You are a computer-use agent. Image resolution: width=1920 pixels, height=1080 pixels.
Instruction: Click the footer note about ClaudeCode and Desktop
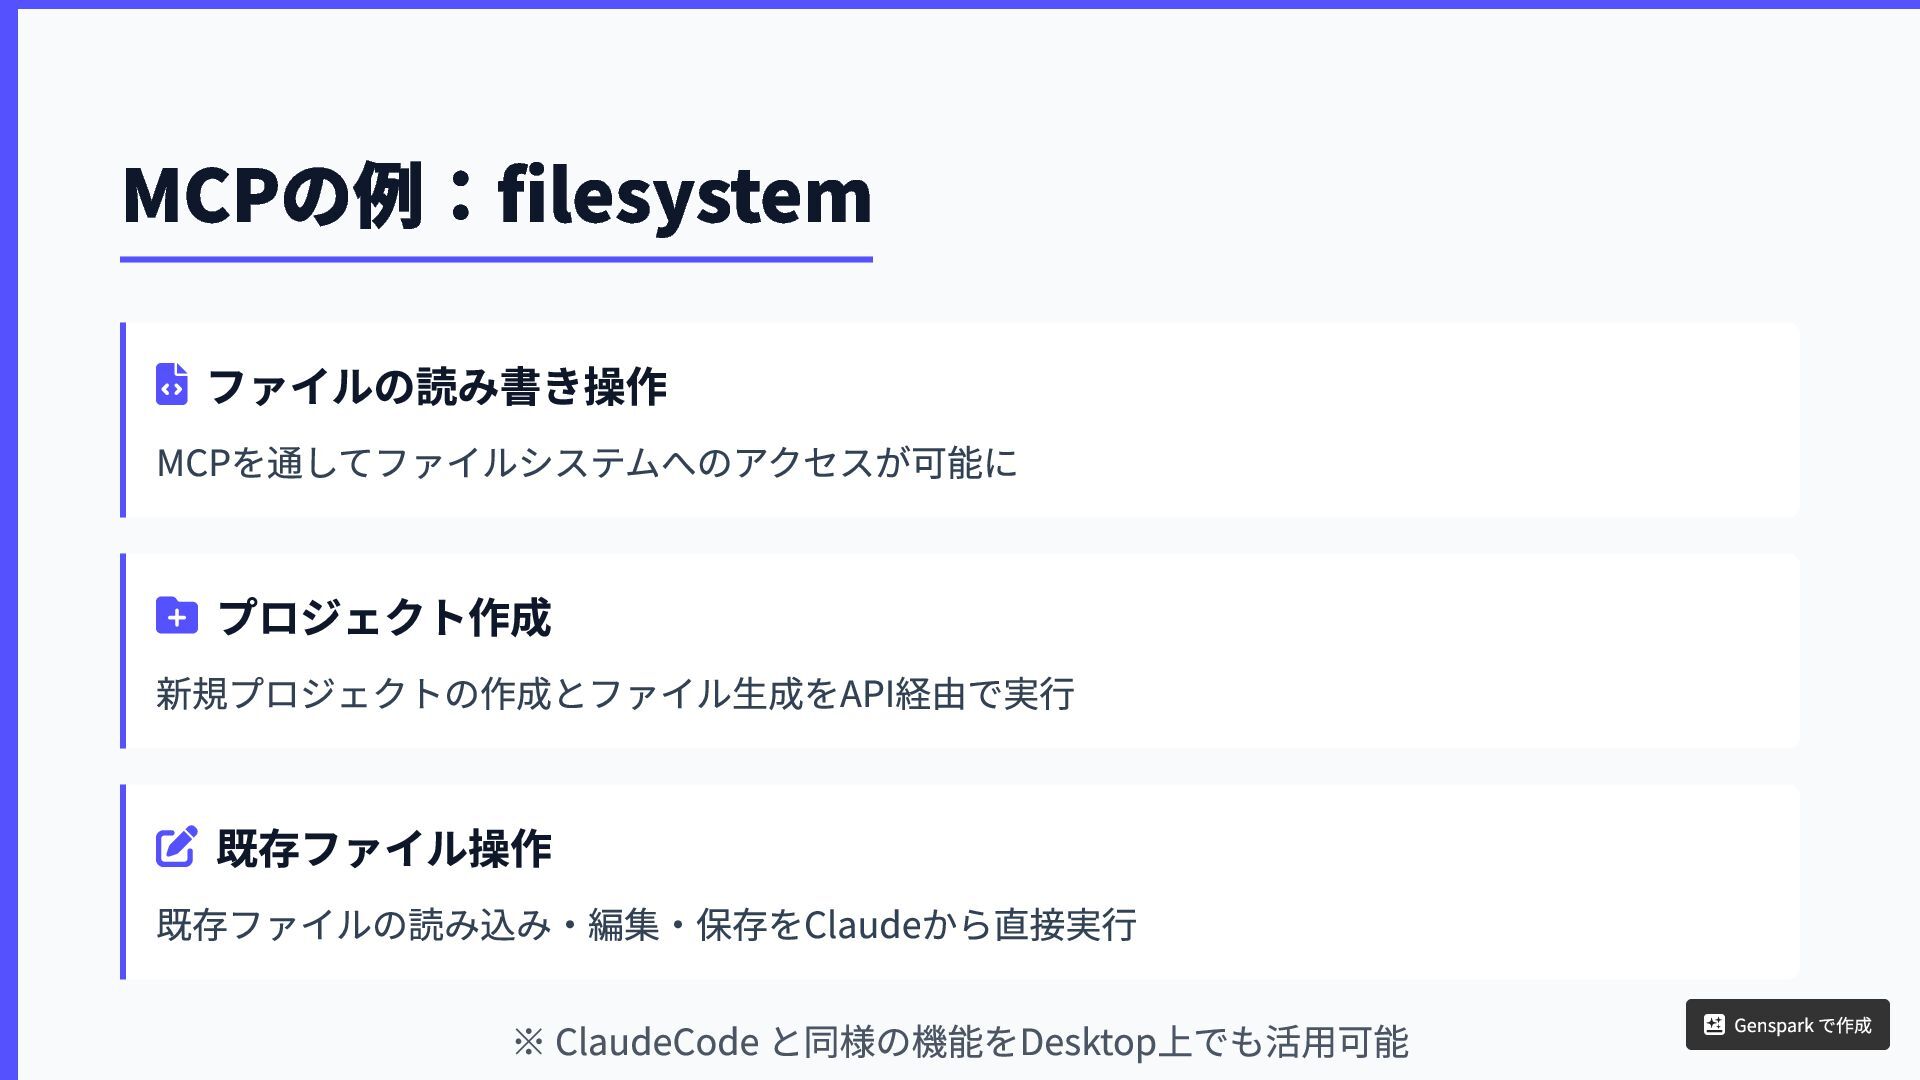[960, 1042]
